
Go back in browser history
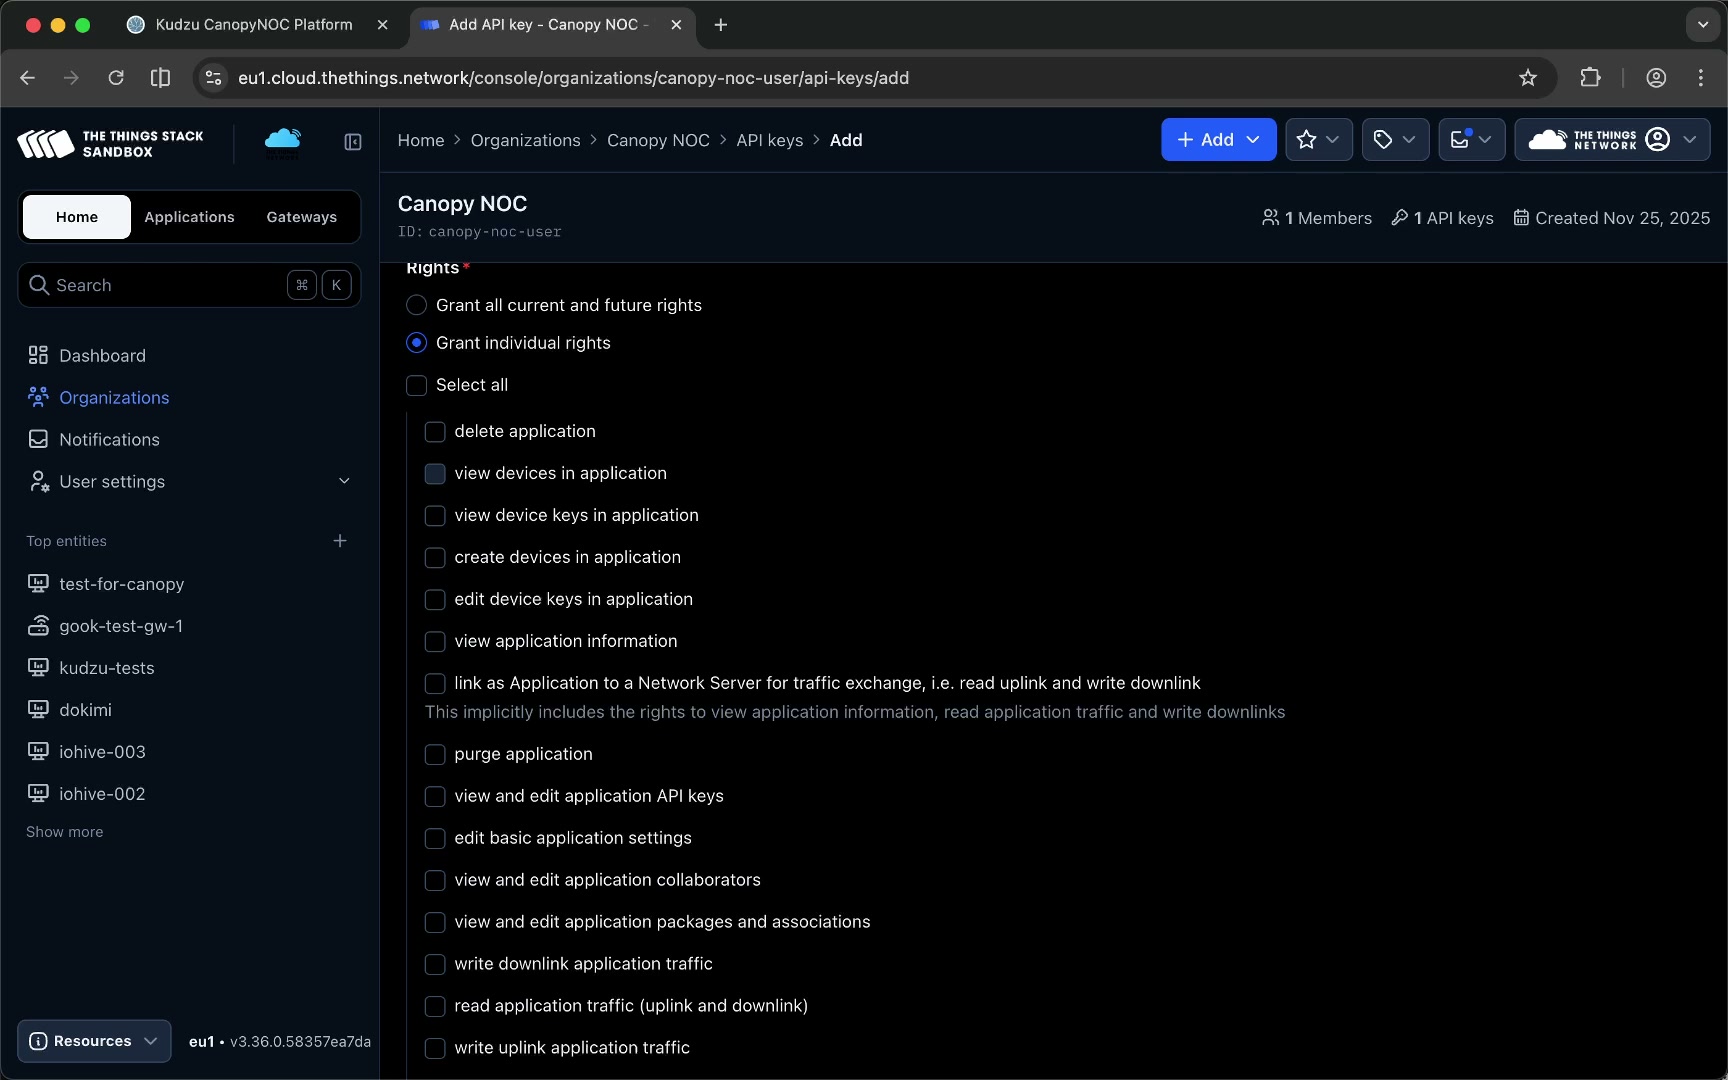(27, 78)
